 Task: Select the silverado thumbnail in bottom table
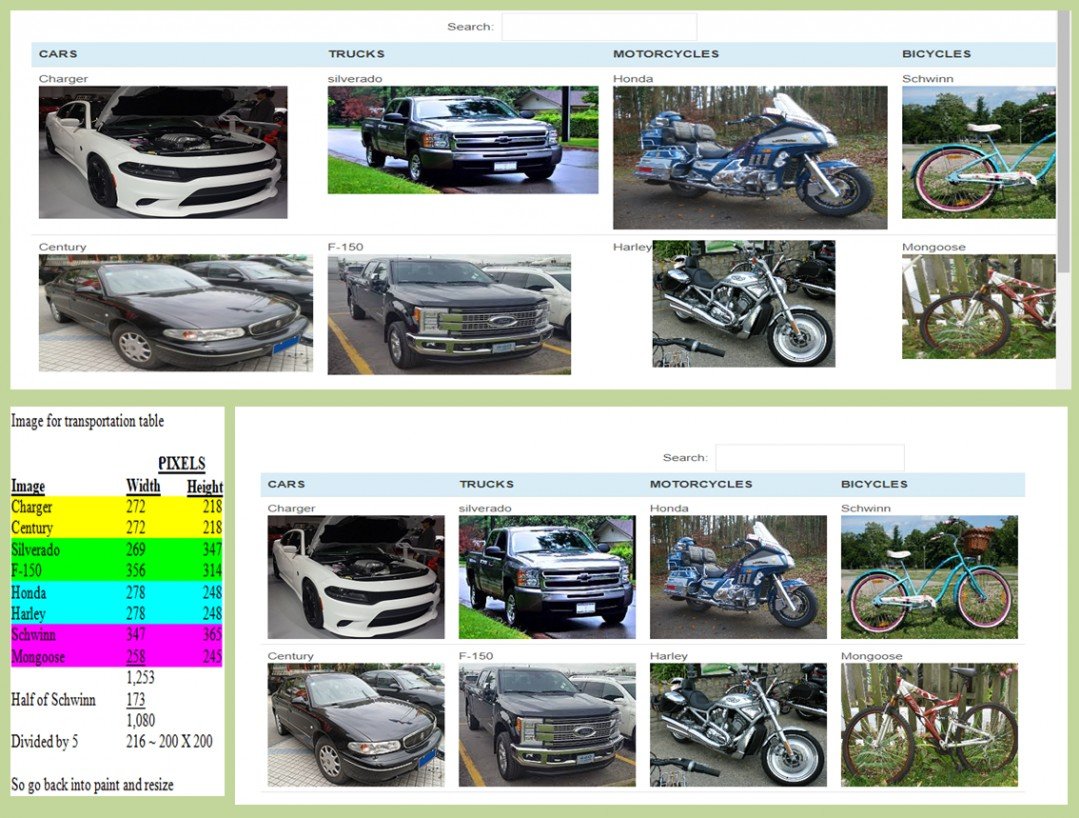pos(547,577)
